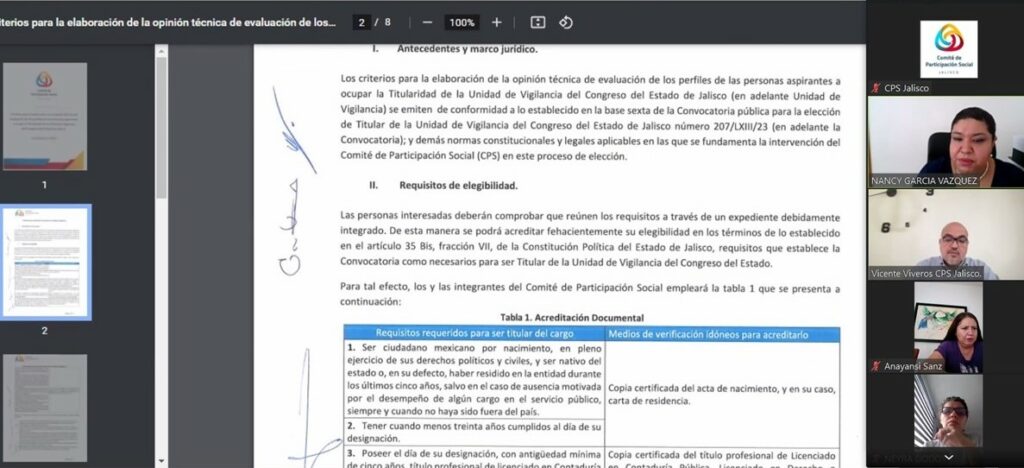Image resolution: width=1024 pixels, height=468 pixels.
Task: Click the PDF document title text
Action: (x=170, y=22)
